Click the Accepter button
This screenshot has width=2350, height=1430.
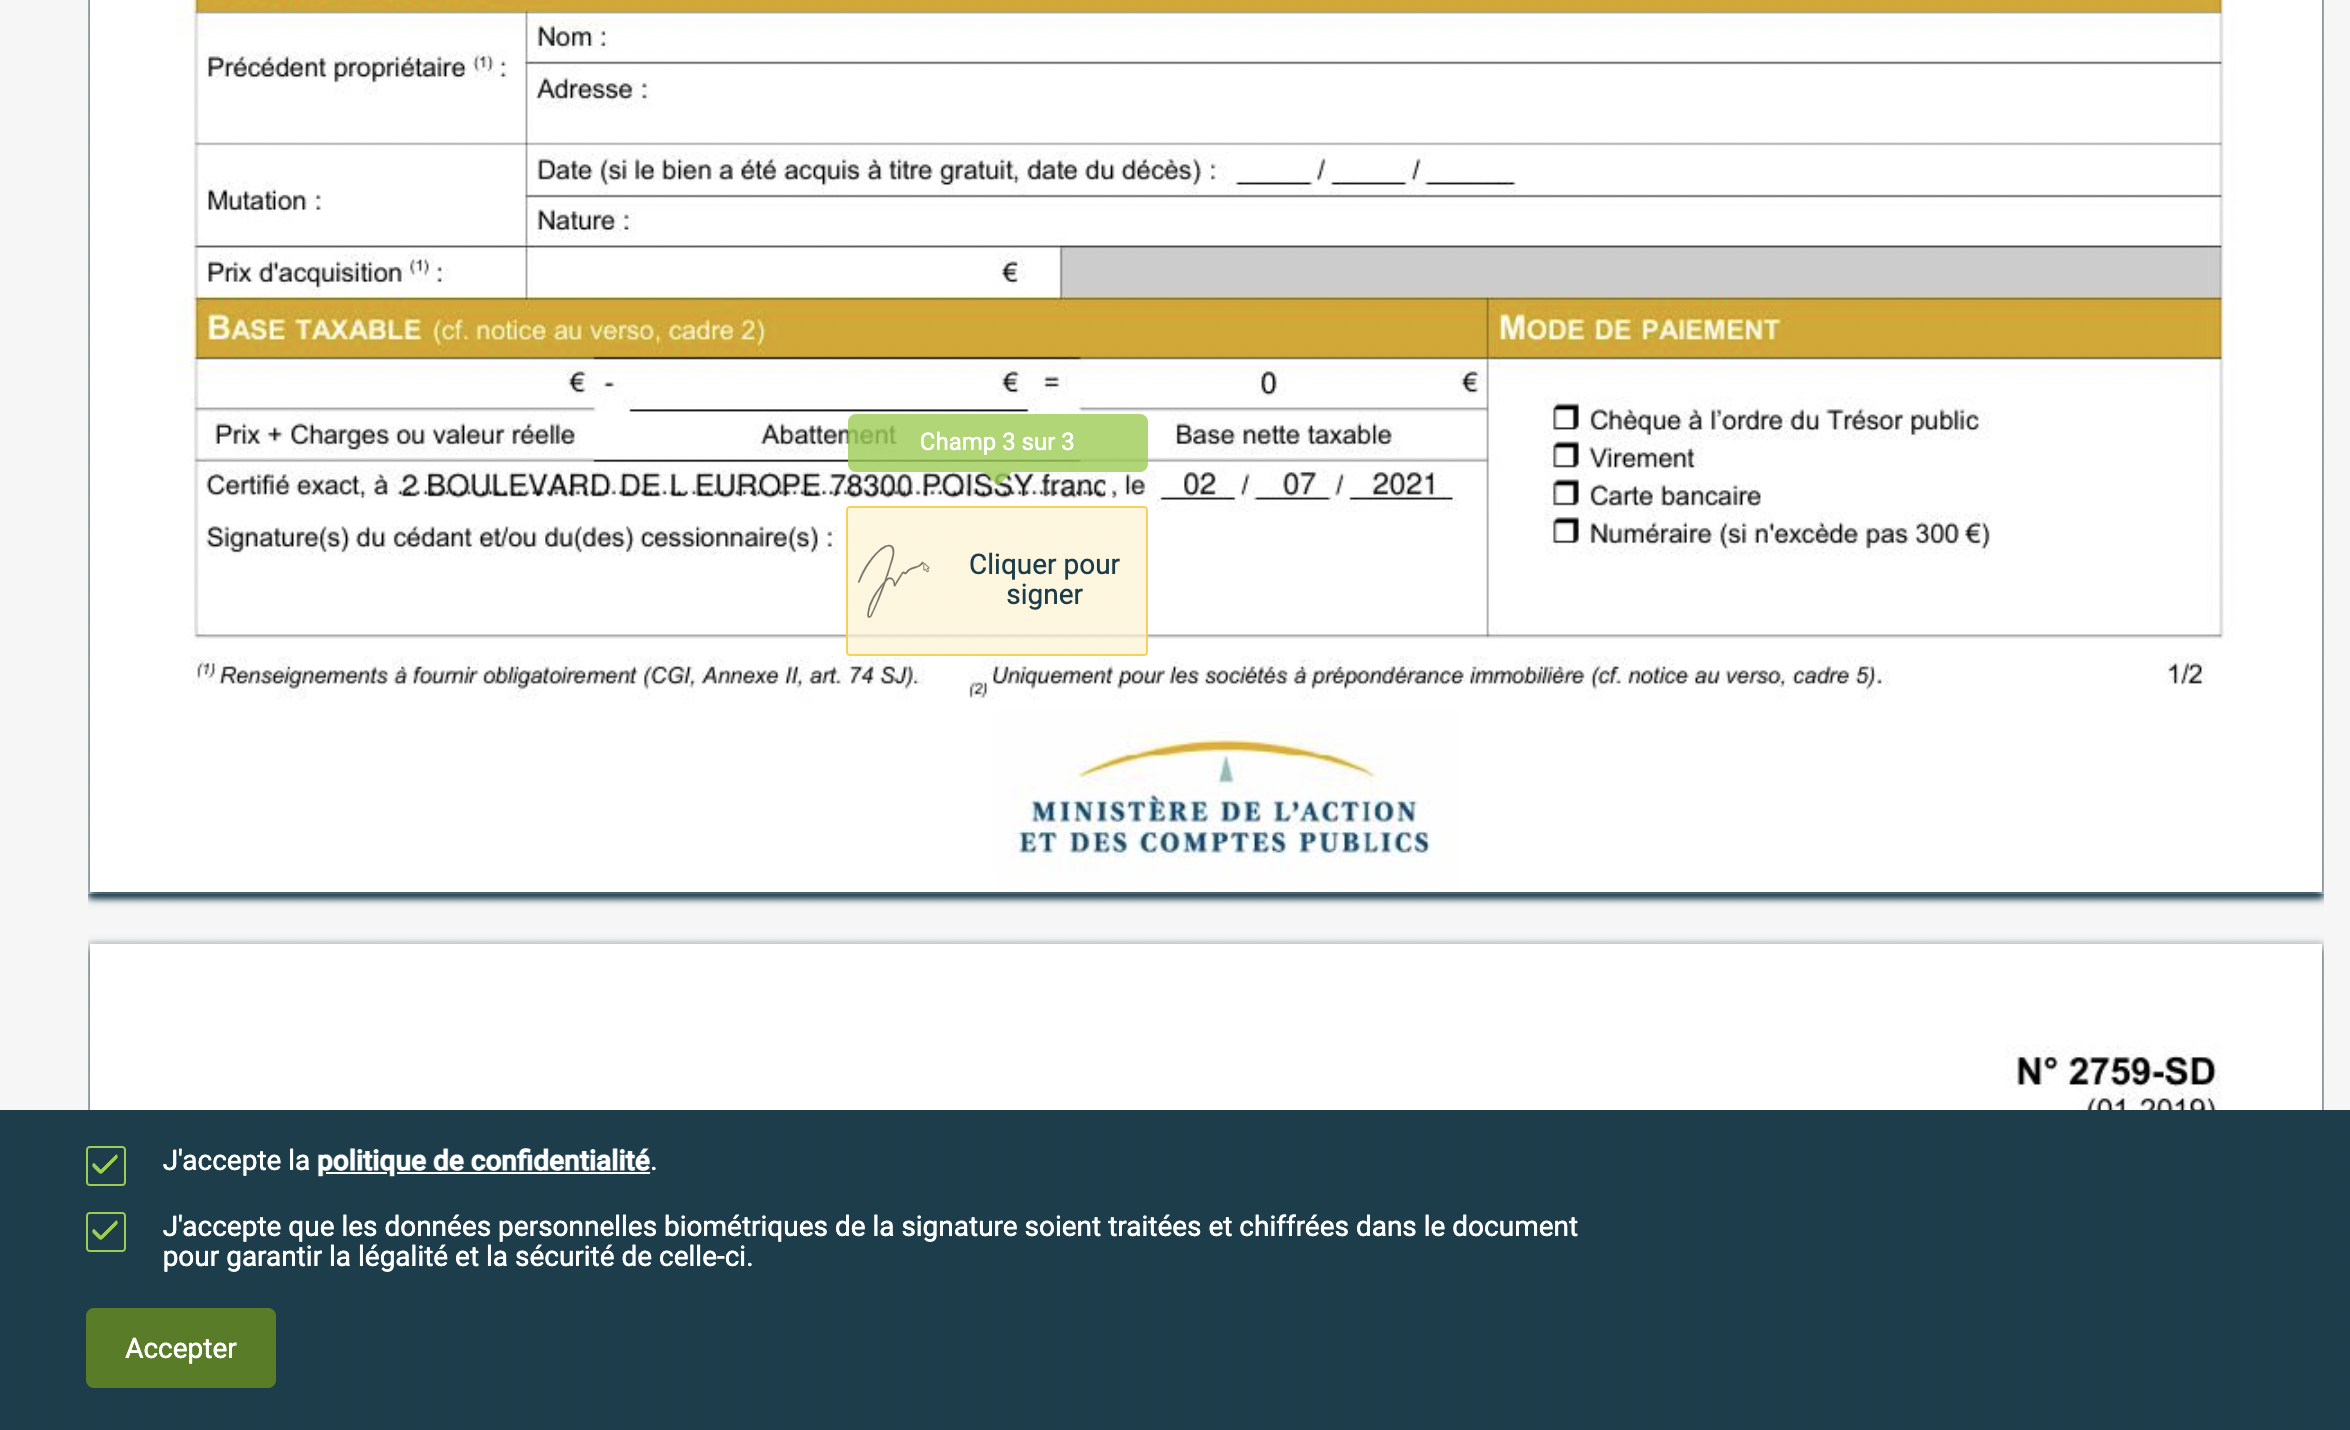coord(179,1347)
